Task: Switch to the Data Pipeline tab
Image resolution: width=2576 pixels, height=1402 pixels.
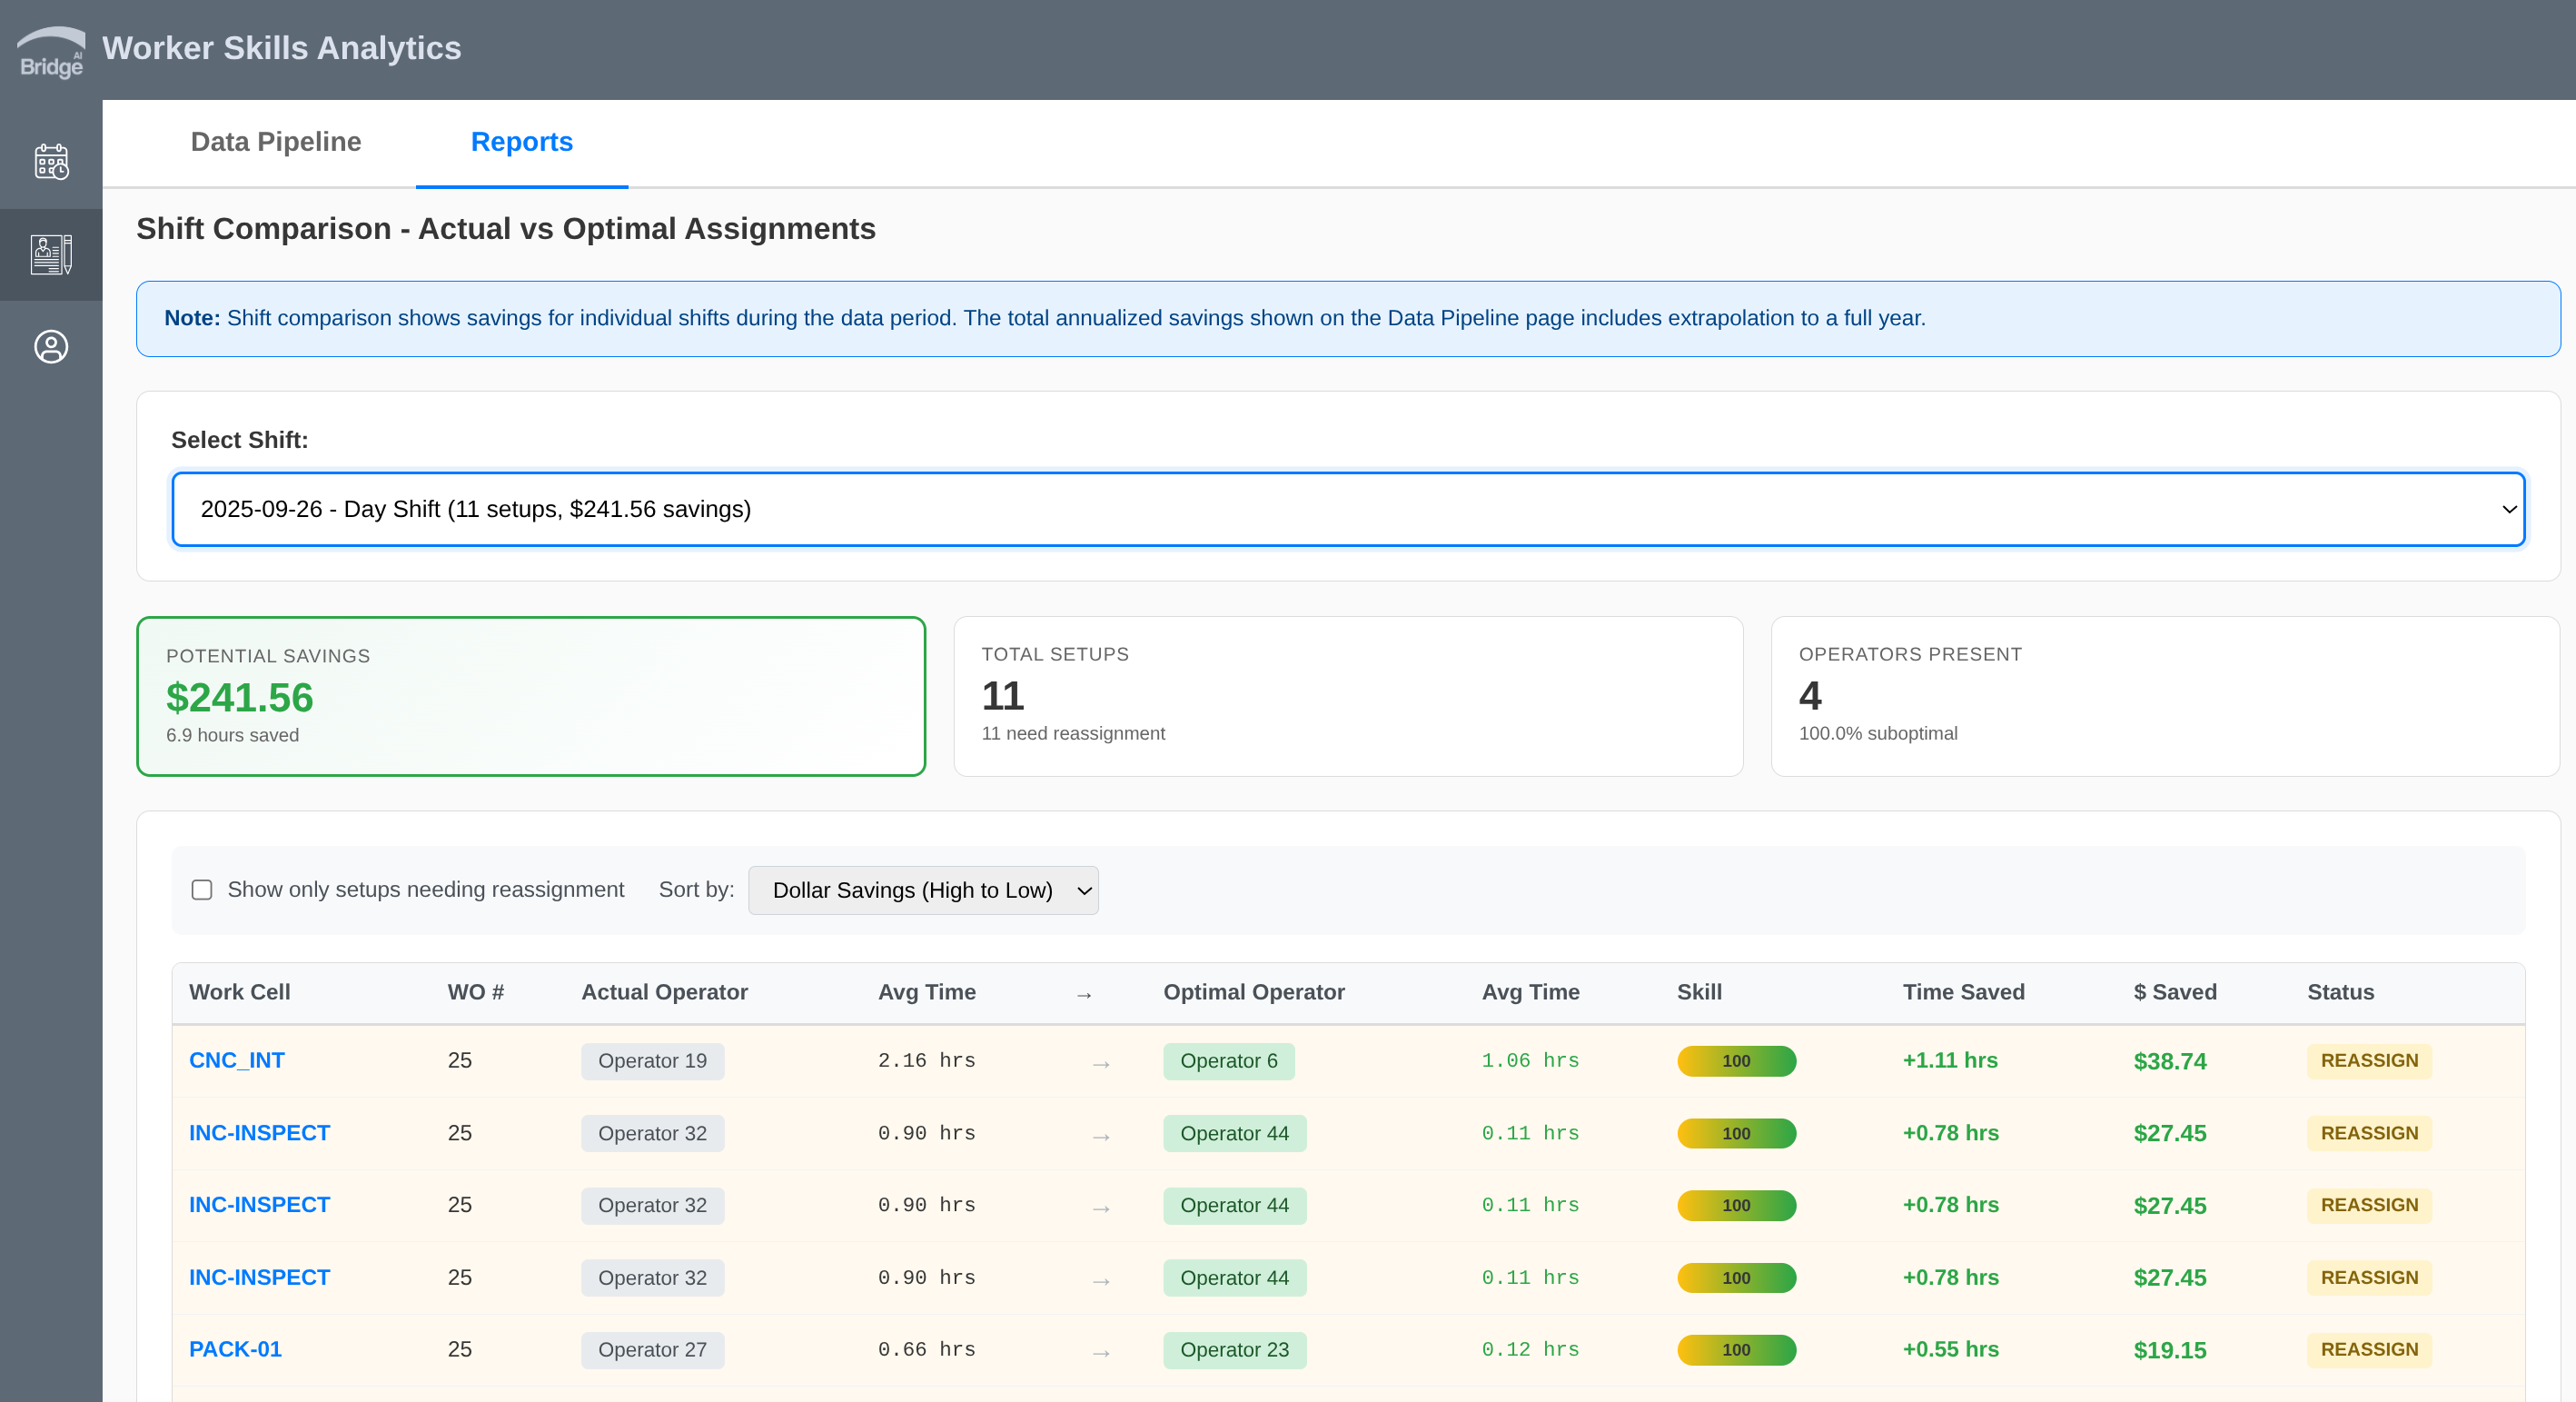Action: click(x=276, y=142)
